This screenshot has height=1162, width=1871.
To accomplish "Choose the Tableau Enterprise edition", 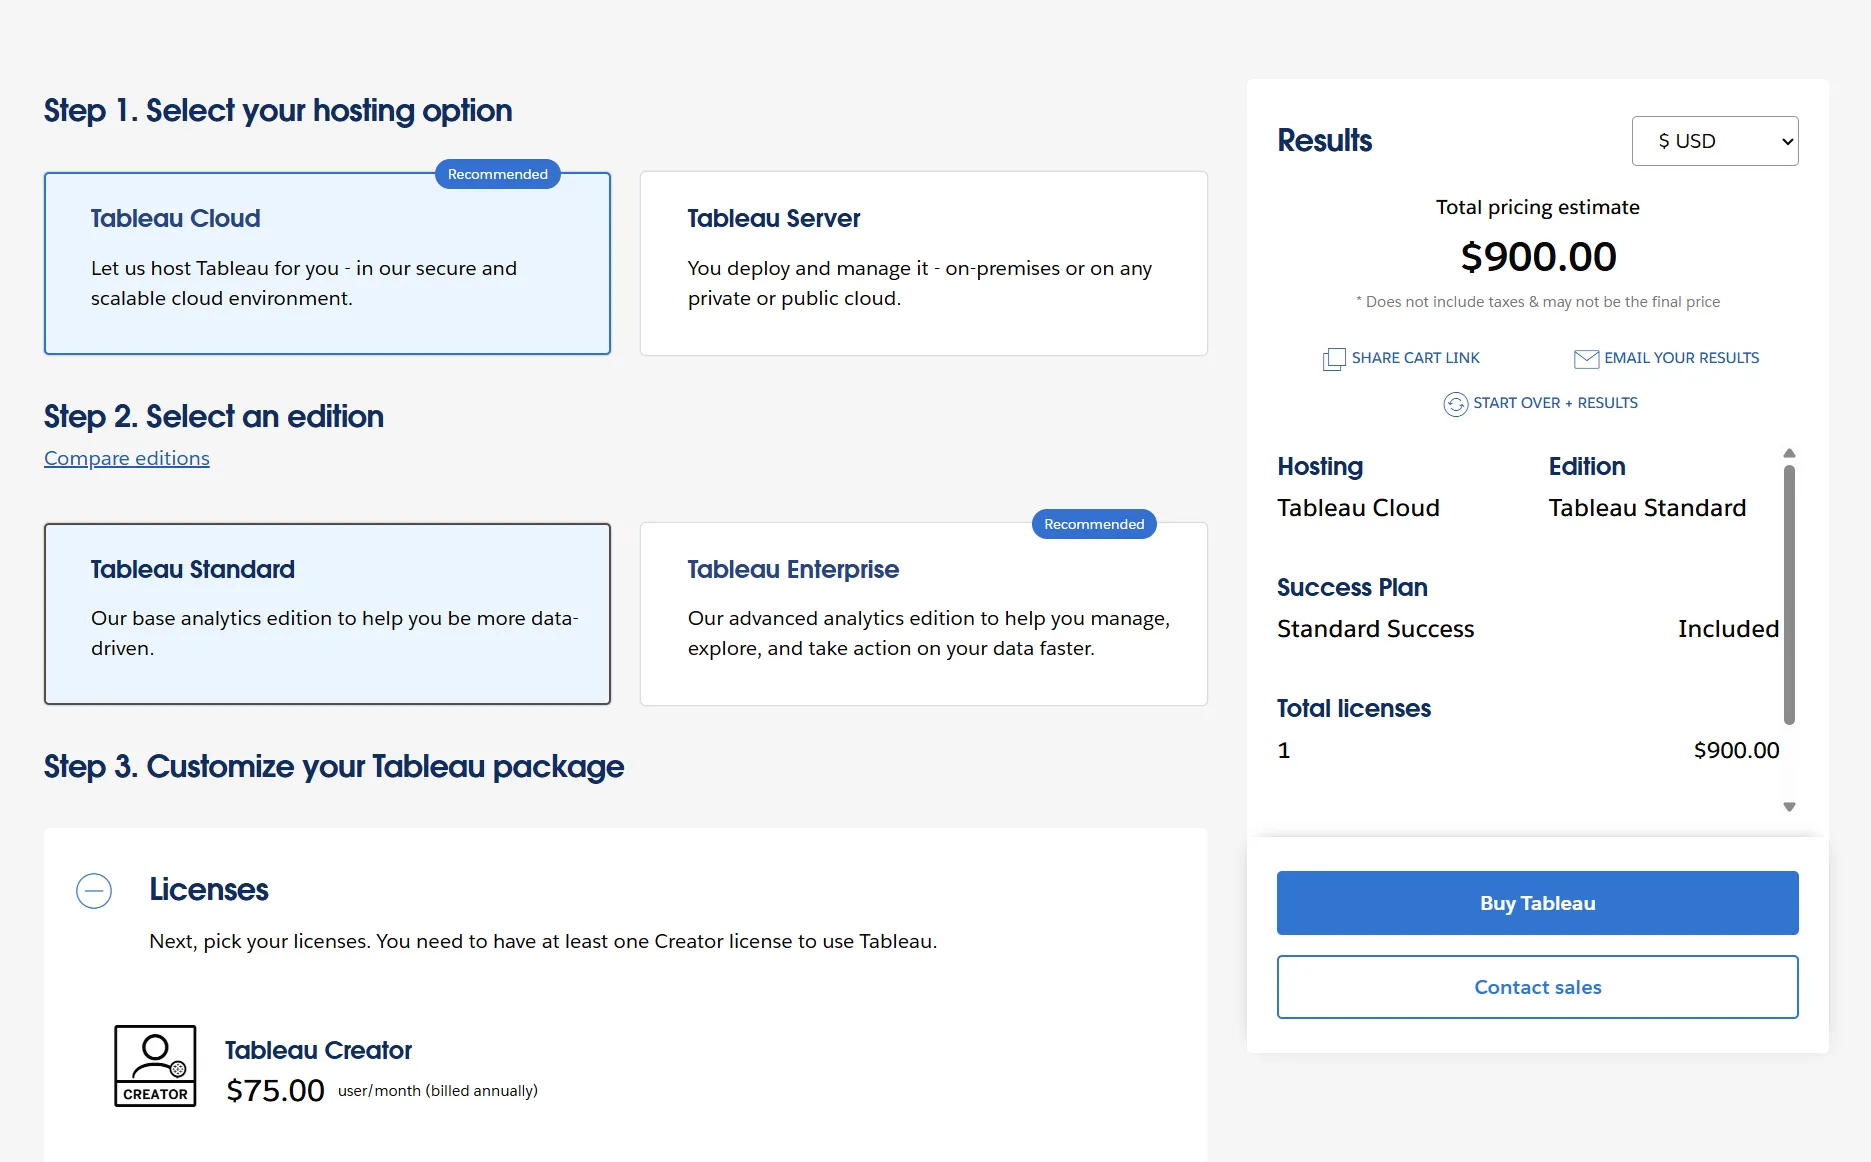I will (924, 614).
